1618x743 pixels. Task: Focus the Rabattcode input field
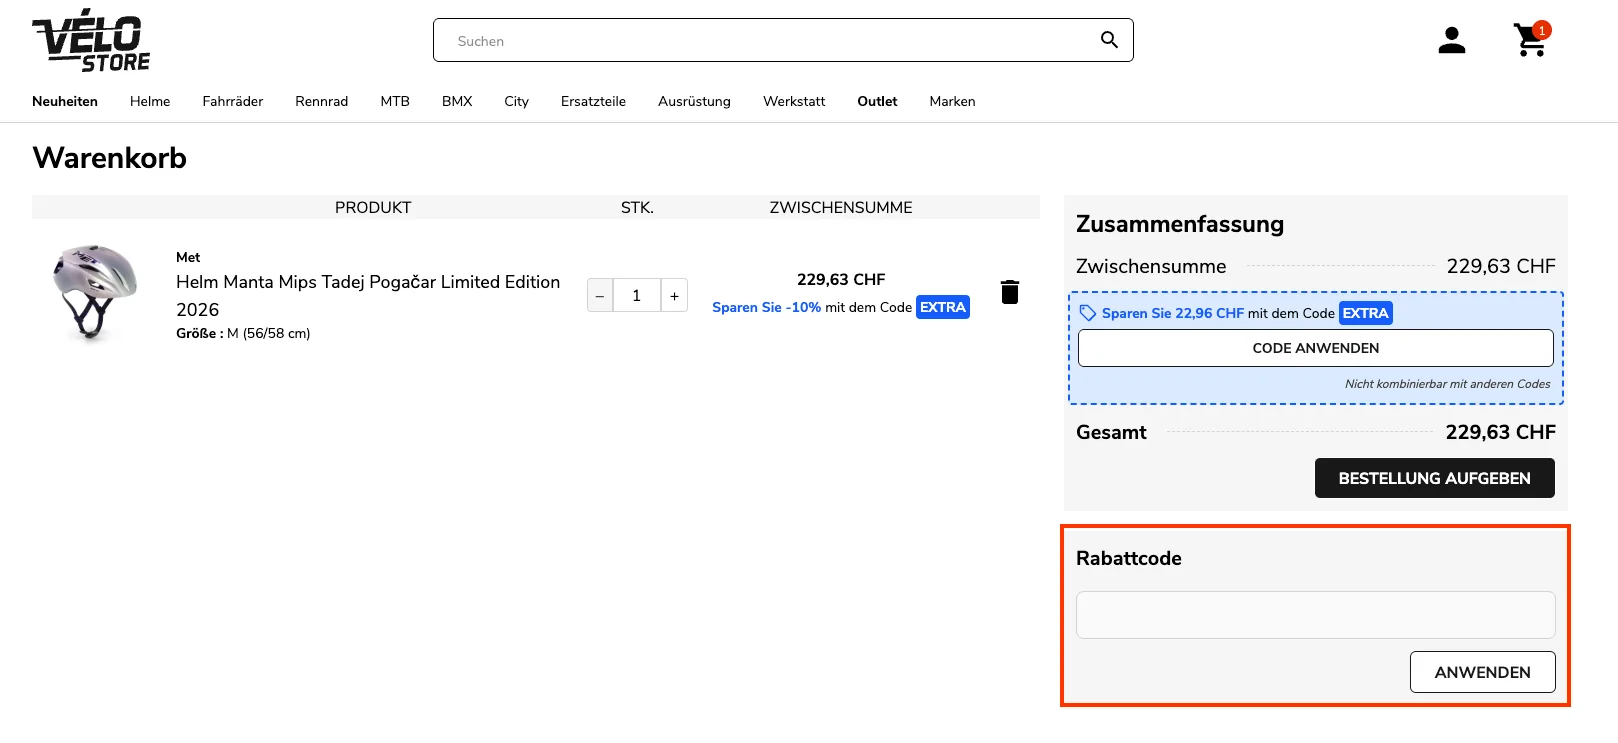1315,615
